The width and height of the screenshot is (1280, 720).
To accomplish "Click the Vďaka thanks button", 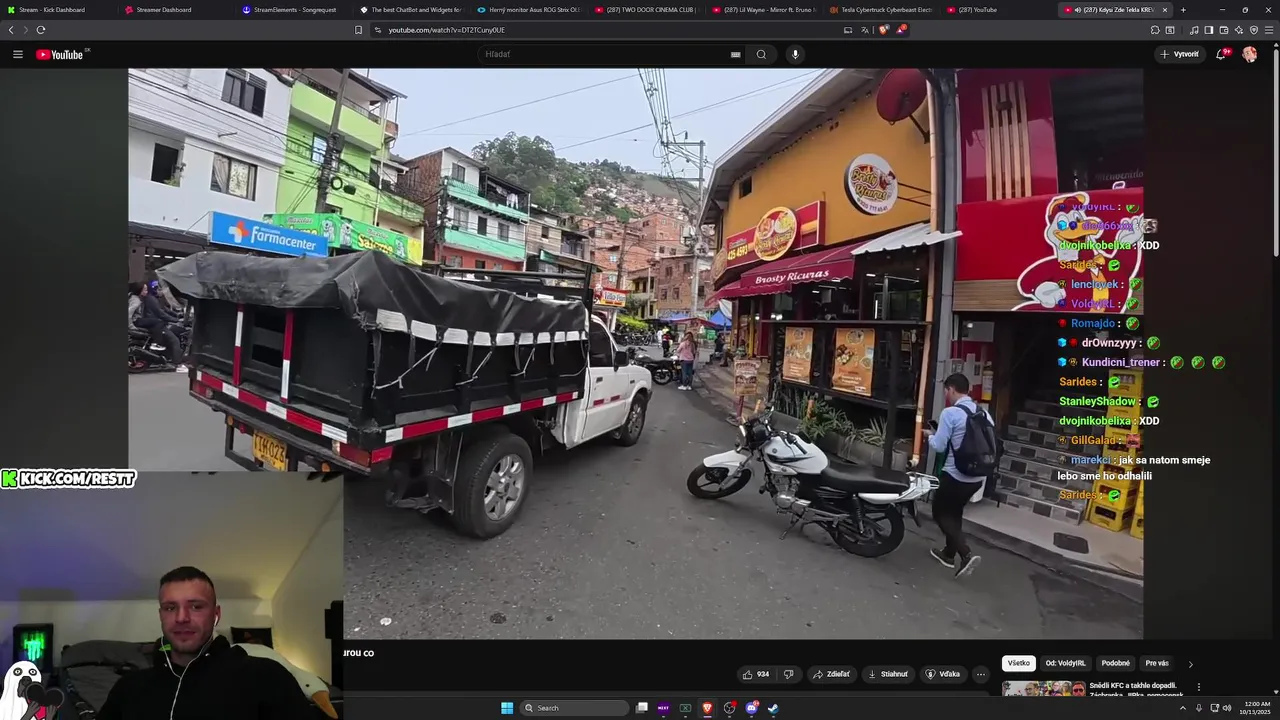I will (942, 674).
